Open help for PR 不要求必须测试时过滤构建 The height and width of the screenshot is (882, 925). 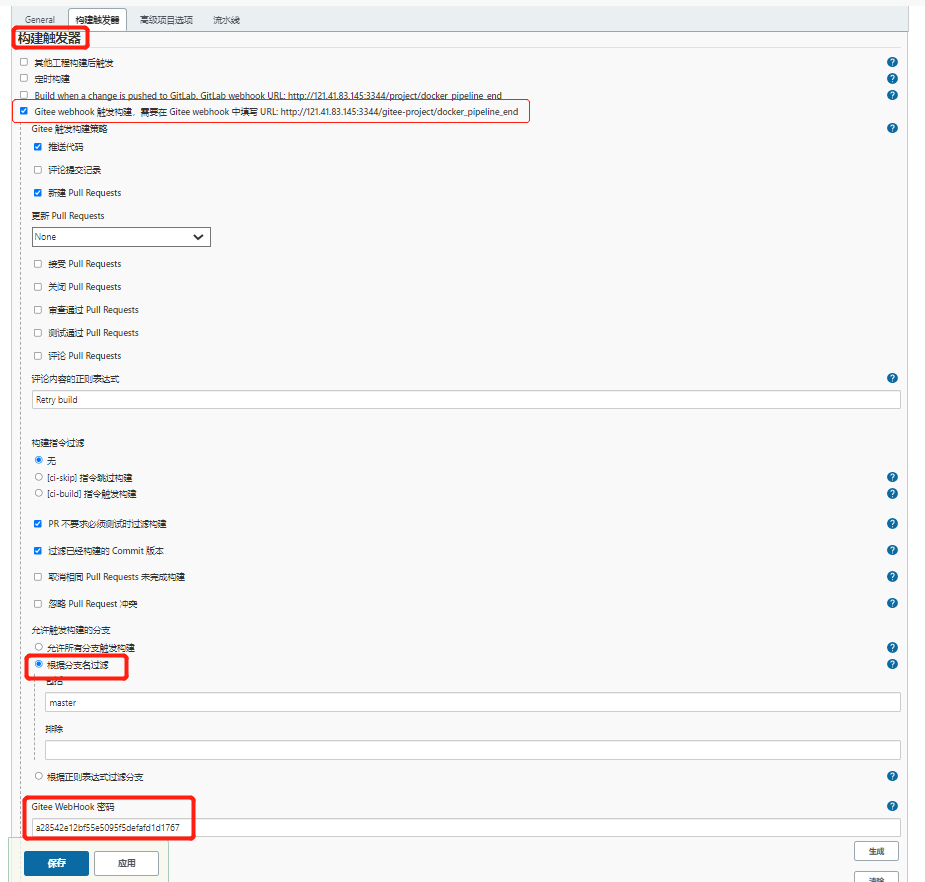(x=892, y=524)
